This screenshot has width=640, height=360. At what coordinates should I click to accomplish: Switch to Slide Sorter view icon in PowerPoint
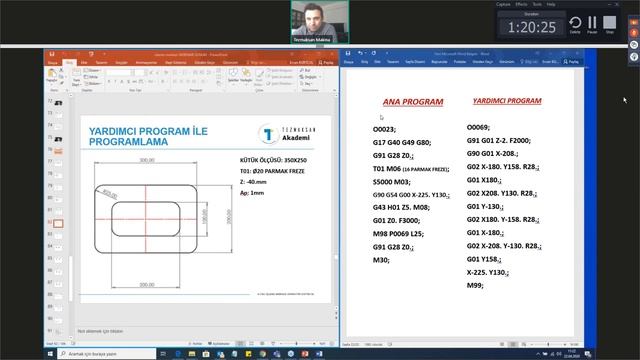pyautogui.click(x=251, y=344)
